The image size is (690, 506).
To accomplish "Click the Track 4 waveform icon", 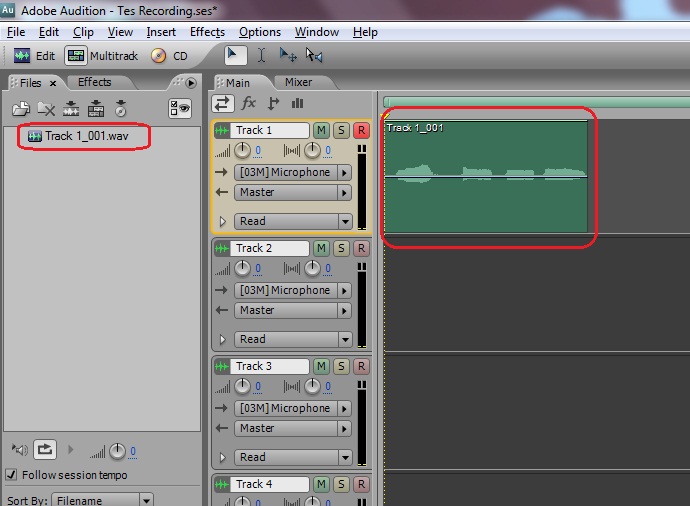I will (x=222, y=484).
